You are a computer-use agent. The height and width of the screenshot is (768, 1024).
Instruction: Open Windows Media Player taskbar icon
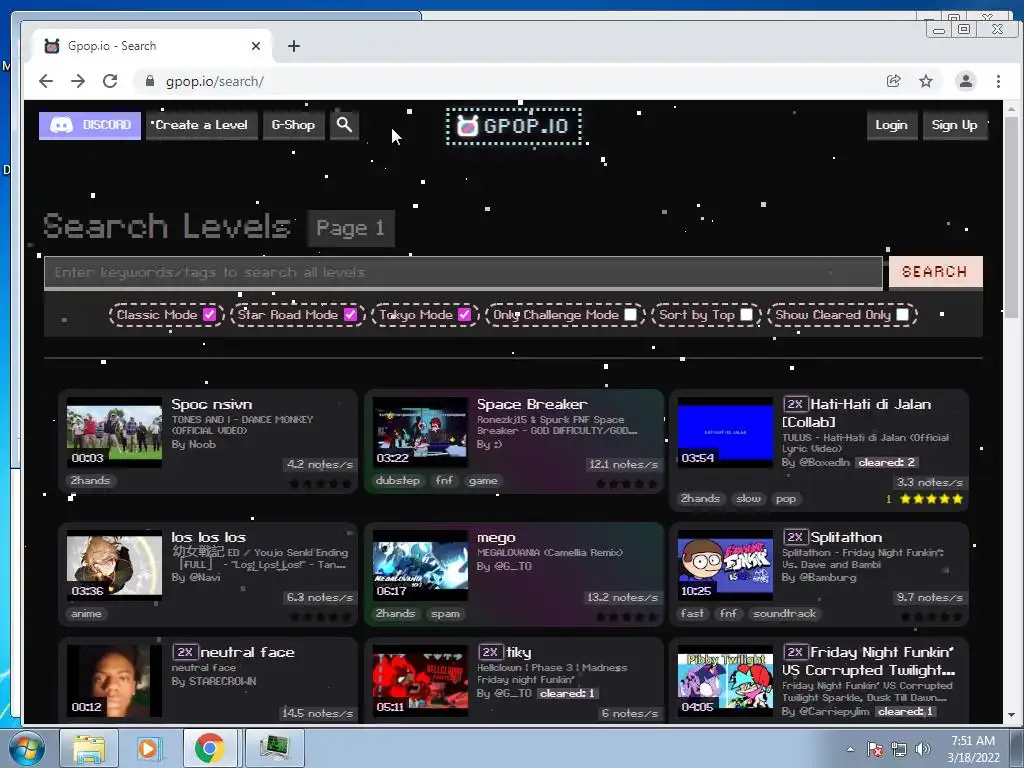point(148,748)
